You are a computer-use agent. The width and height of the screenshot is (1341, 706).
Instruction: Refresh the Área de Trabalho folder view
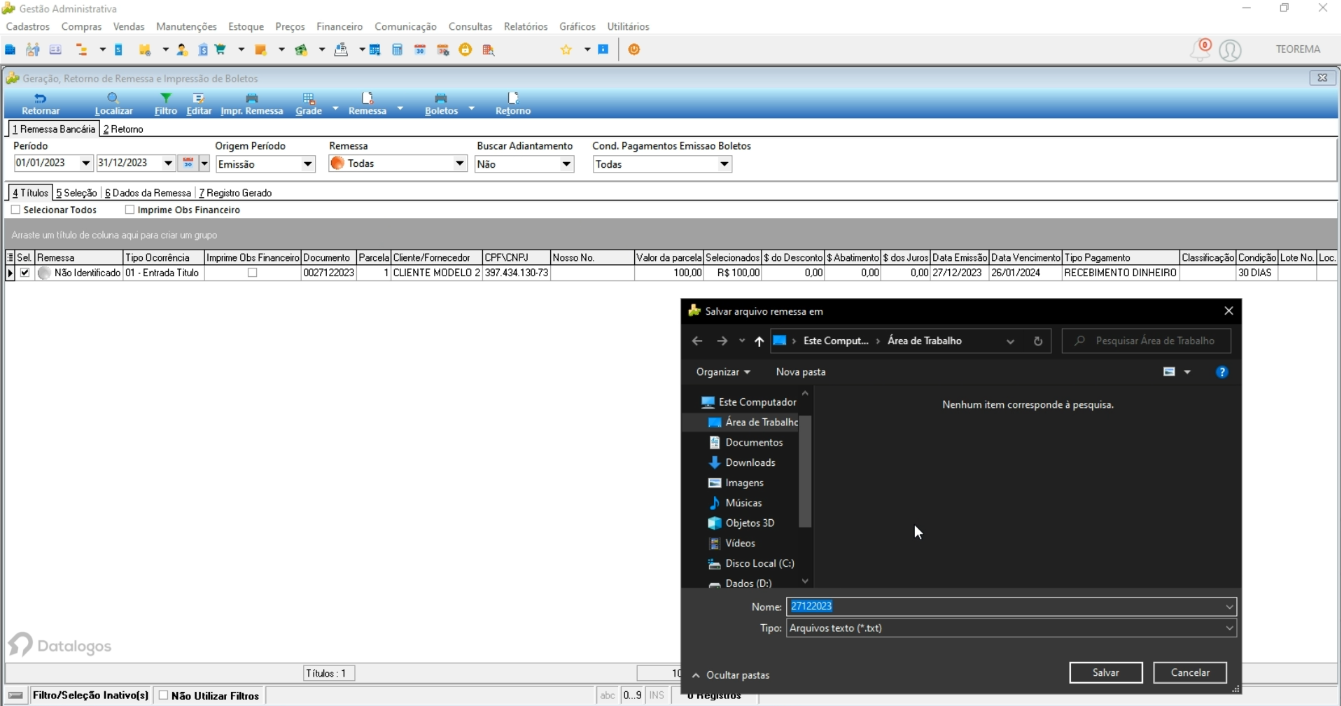click(x=1038, y=341)
